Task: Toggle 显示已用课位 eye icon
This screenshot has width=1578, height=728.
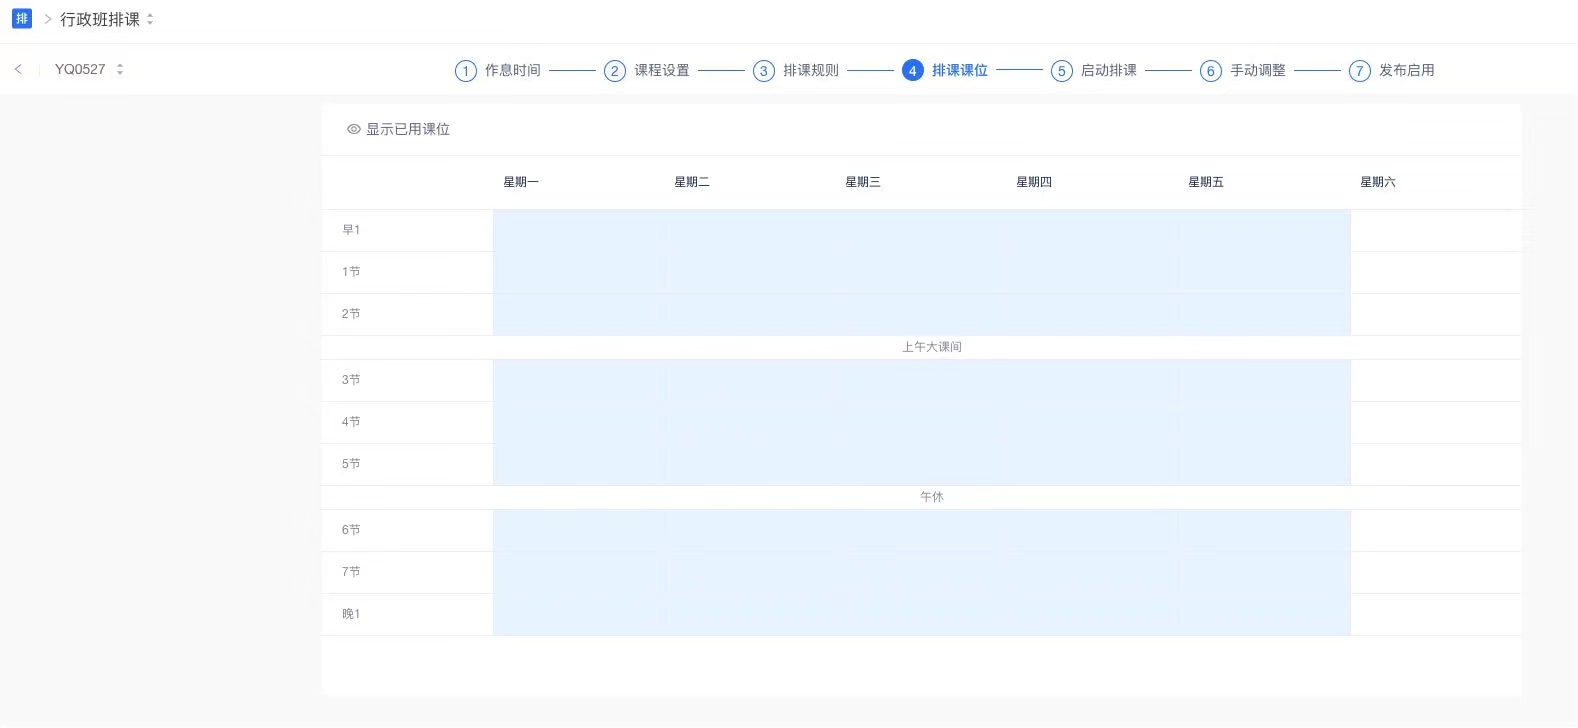Action: click(x=353, y=129)
